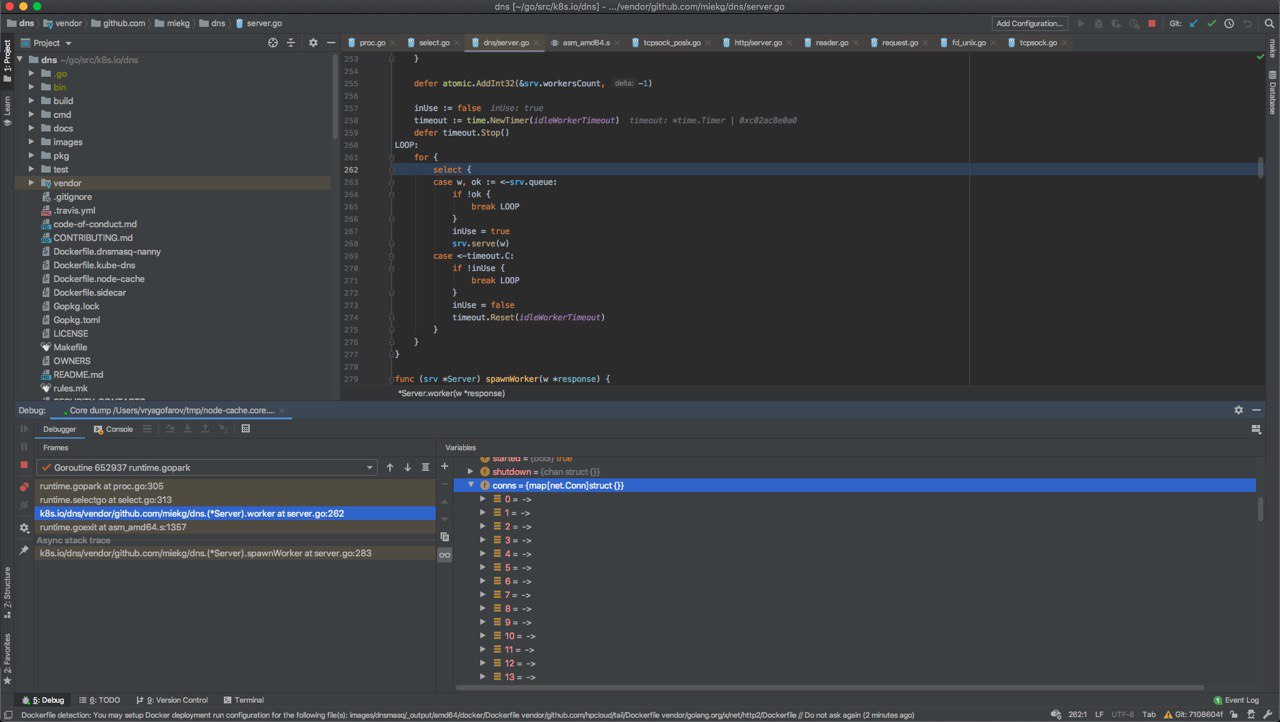Collapse the conns map variable
The image size is (1280, 722).
(x=470, y=485)
